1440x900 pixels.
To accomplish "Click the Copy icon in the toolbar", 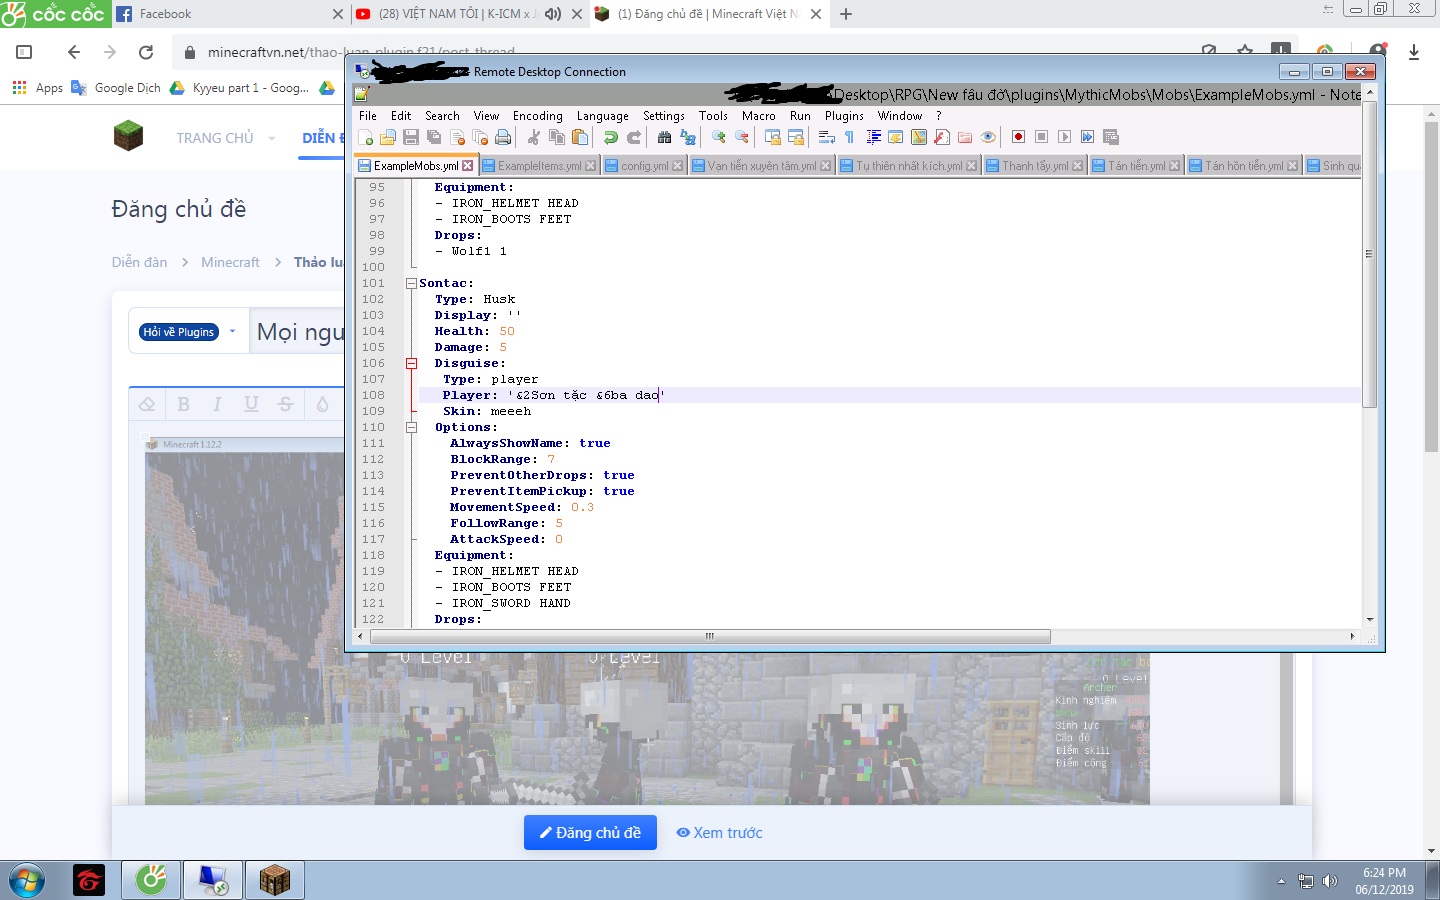I will point(557,137).
